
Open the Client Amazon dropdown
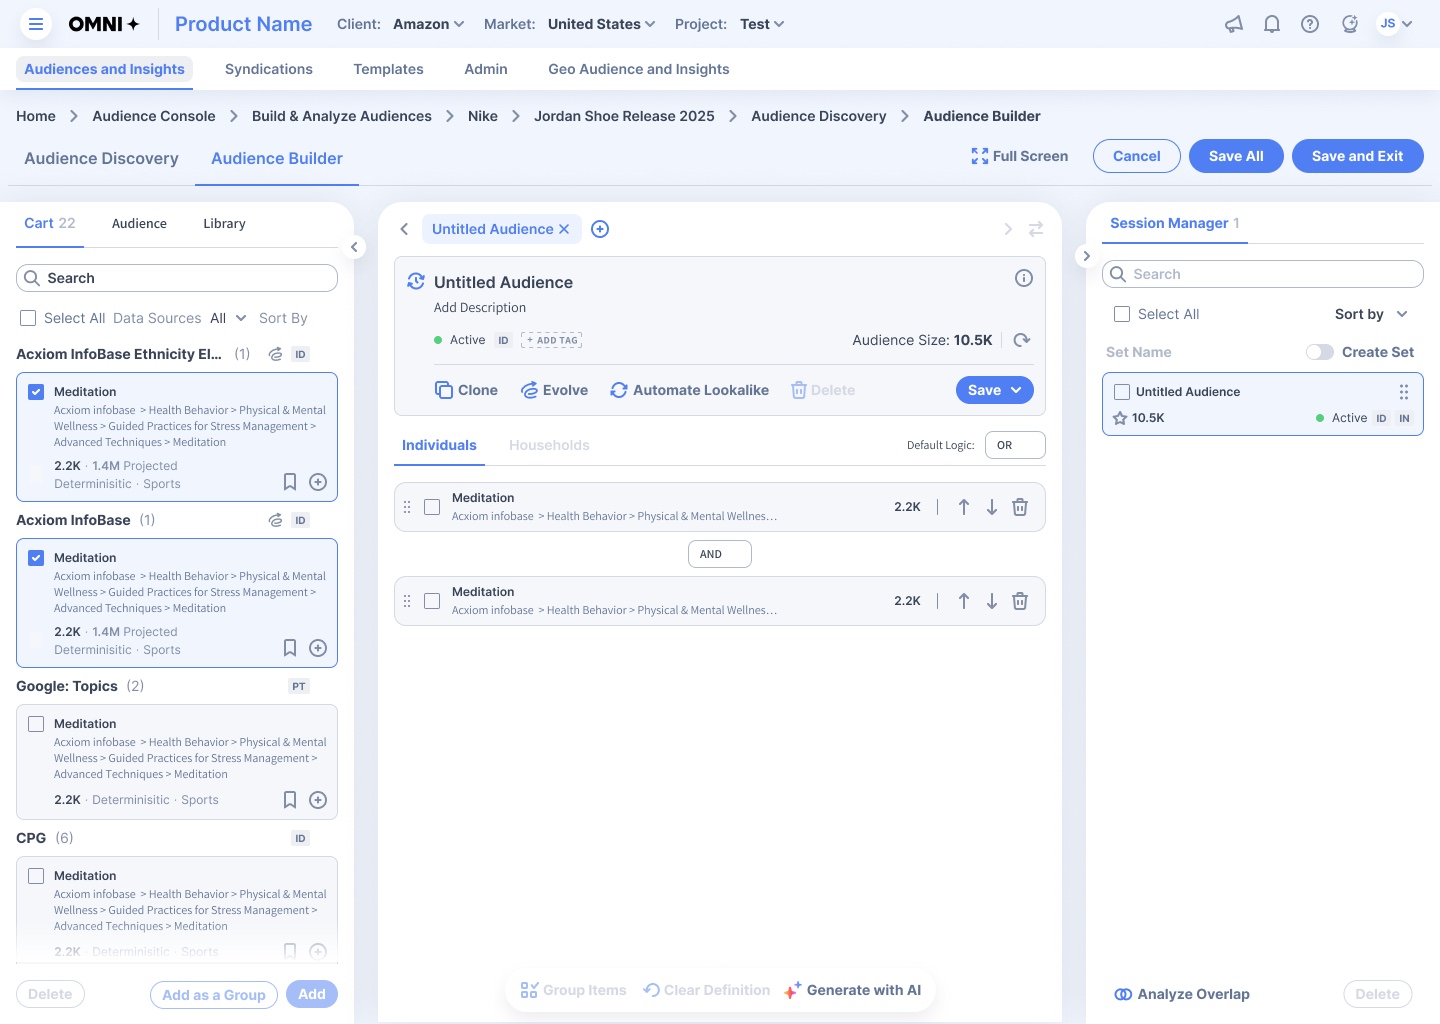point(429,24)
